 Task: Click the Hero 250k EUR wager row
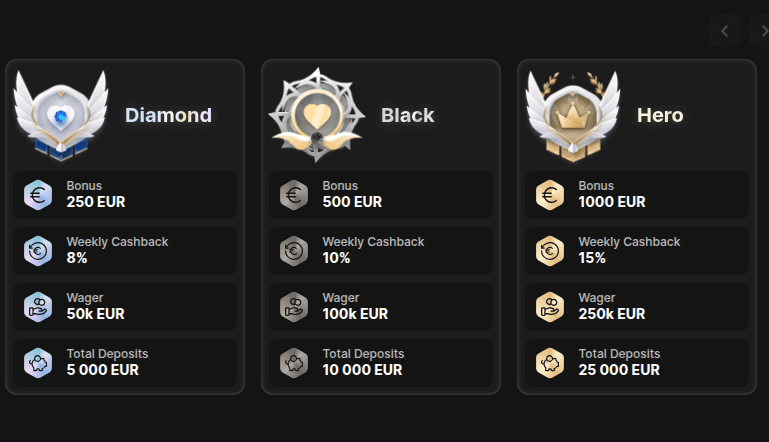click(x=637, y=306)
